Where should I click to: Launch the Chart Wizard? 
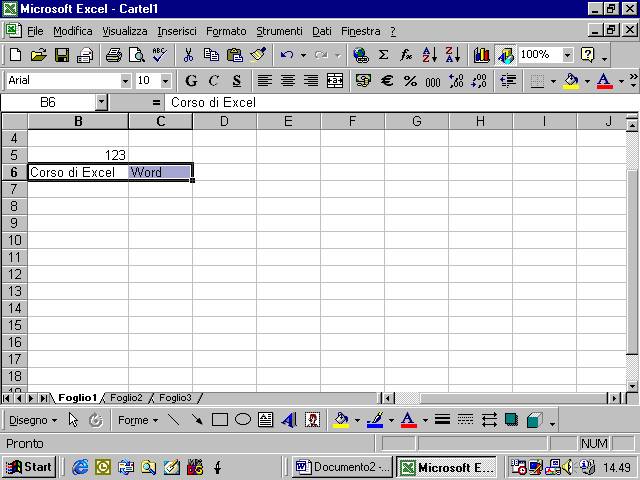[x=482, y=55]
